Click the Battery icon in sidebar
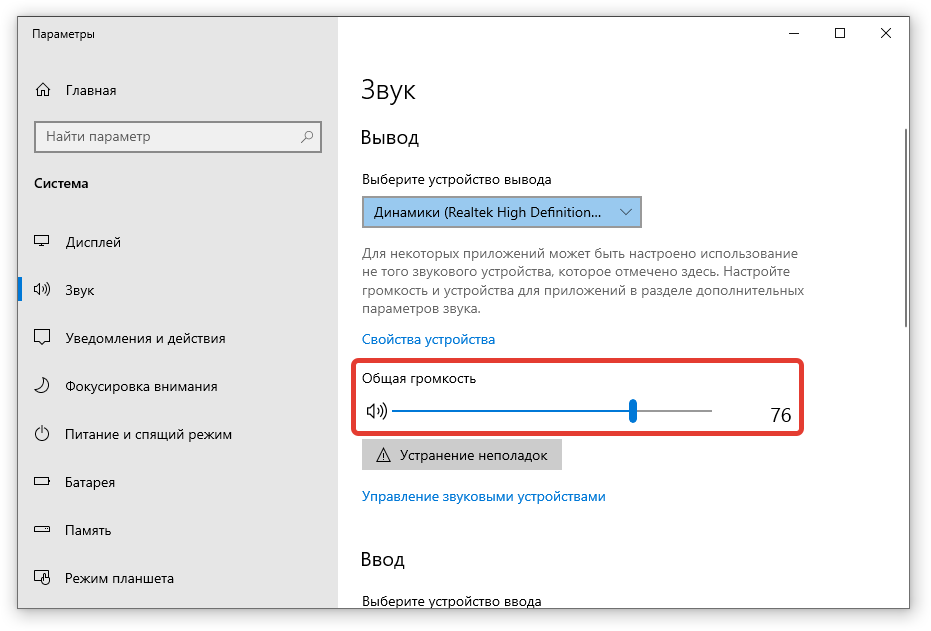Screen dimensions: 931x631 click(x=42, y=482)
